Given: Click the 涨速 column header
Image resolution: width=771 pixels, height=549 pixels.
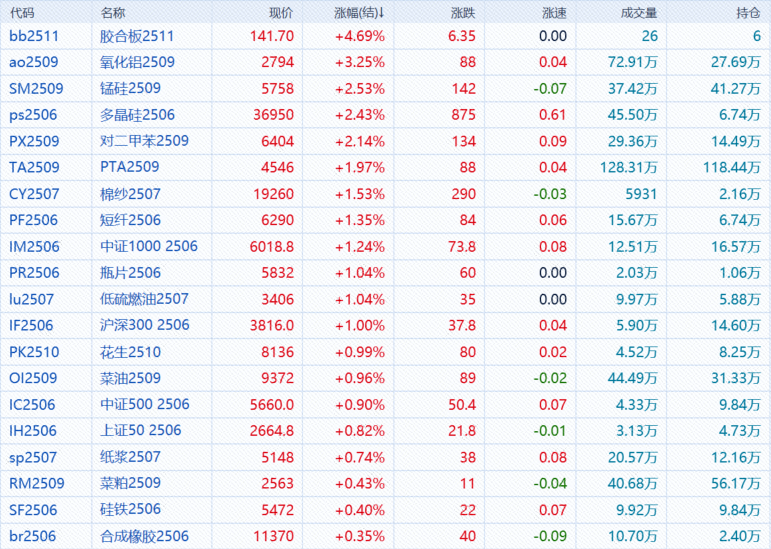Looking at the screenshot, I should 554,13.
